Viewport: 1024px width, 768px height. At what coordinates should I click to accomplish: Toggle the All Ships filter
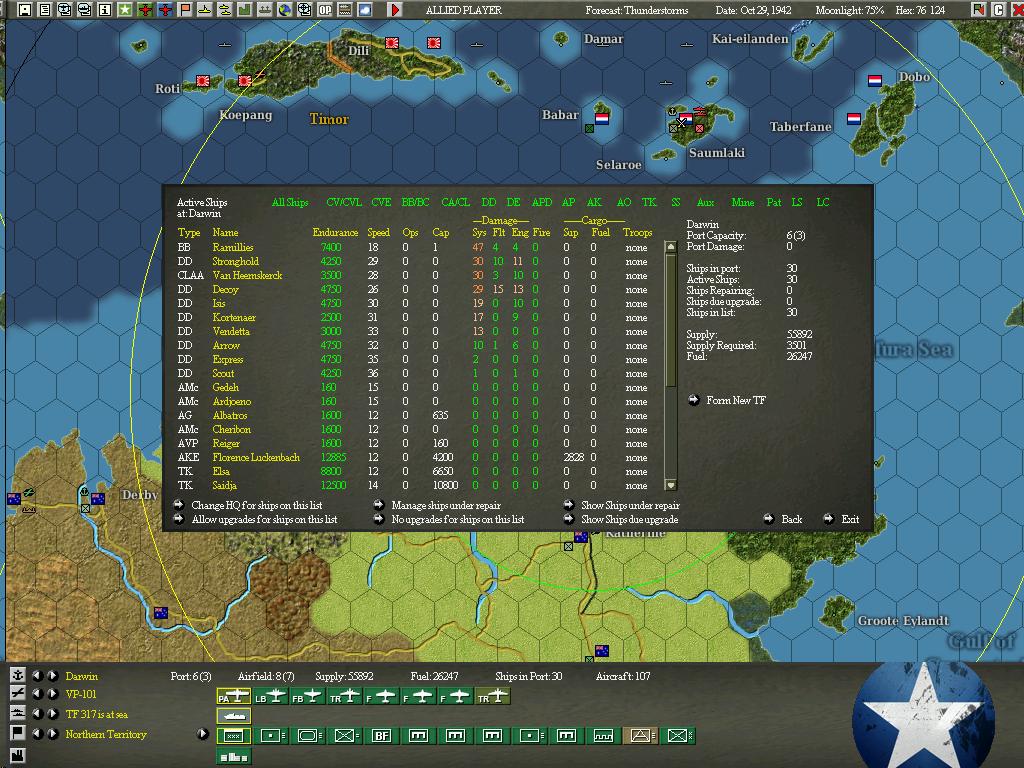[290, 202]
